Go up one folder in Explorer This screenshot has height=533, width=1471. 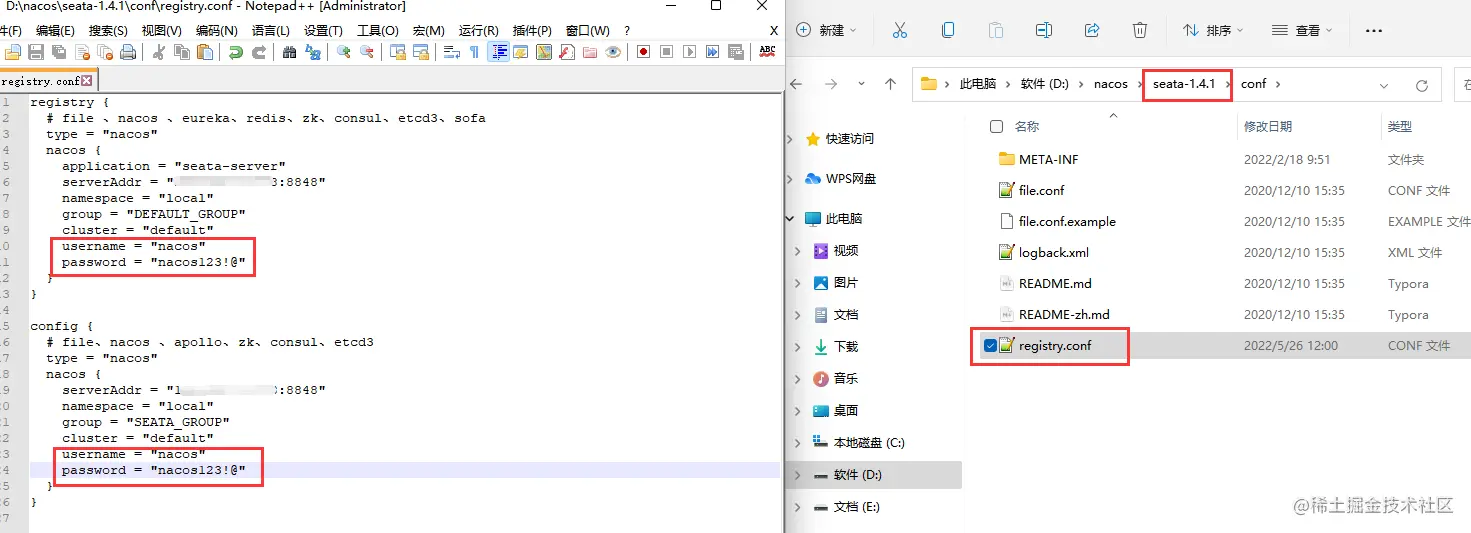[890, 84]
